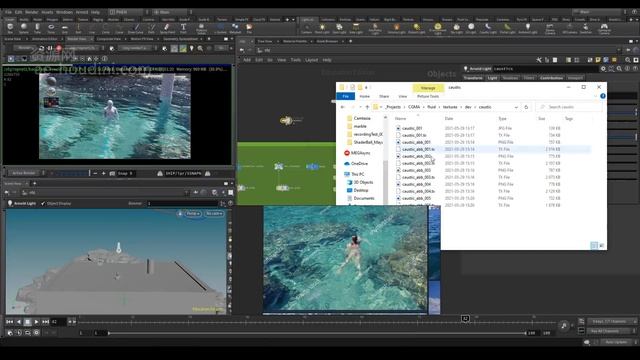Screen dimensions: 640x360
Task: Click the light bulb icon in Render View
Action: 191,48
